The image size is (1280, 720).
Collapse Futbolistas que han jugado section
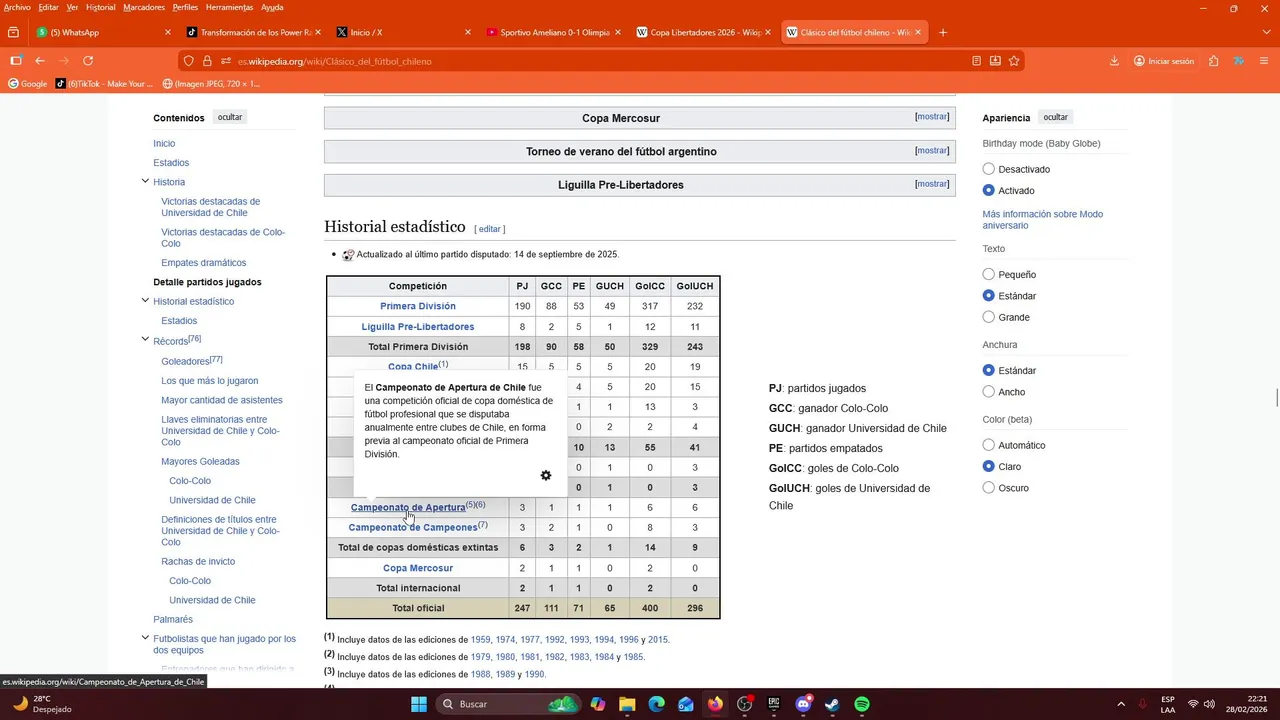coord(145,638)
